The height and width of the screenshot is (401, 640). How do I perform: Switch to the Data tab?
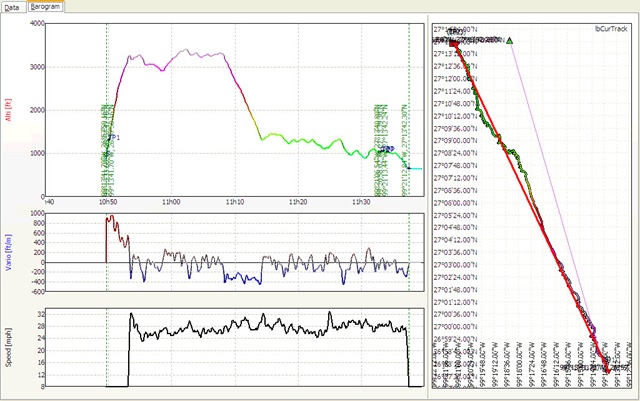13,6
